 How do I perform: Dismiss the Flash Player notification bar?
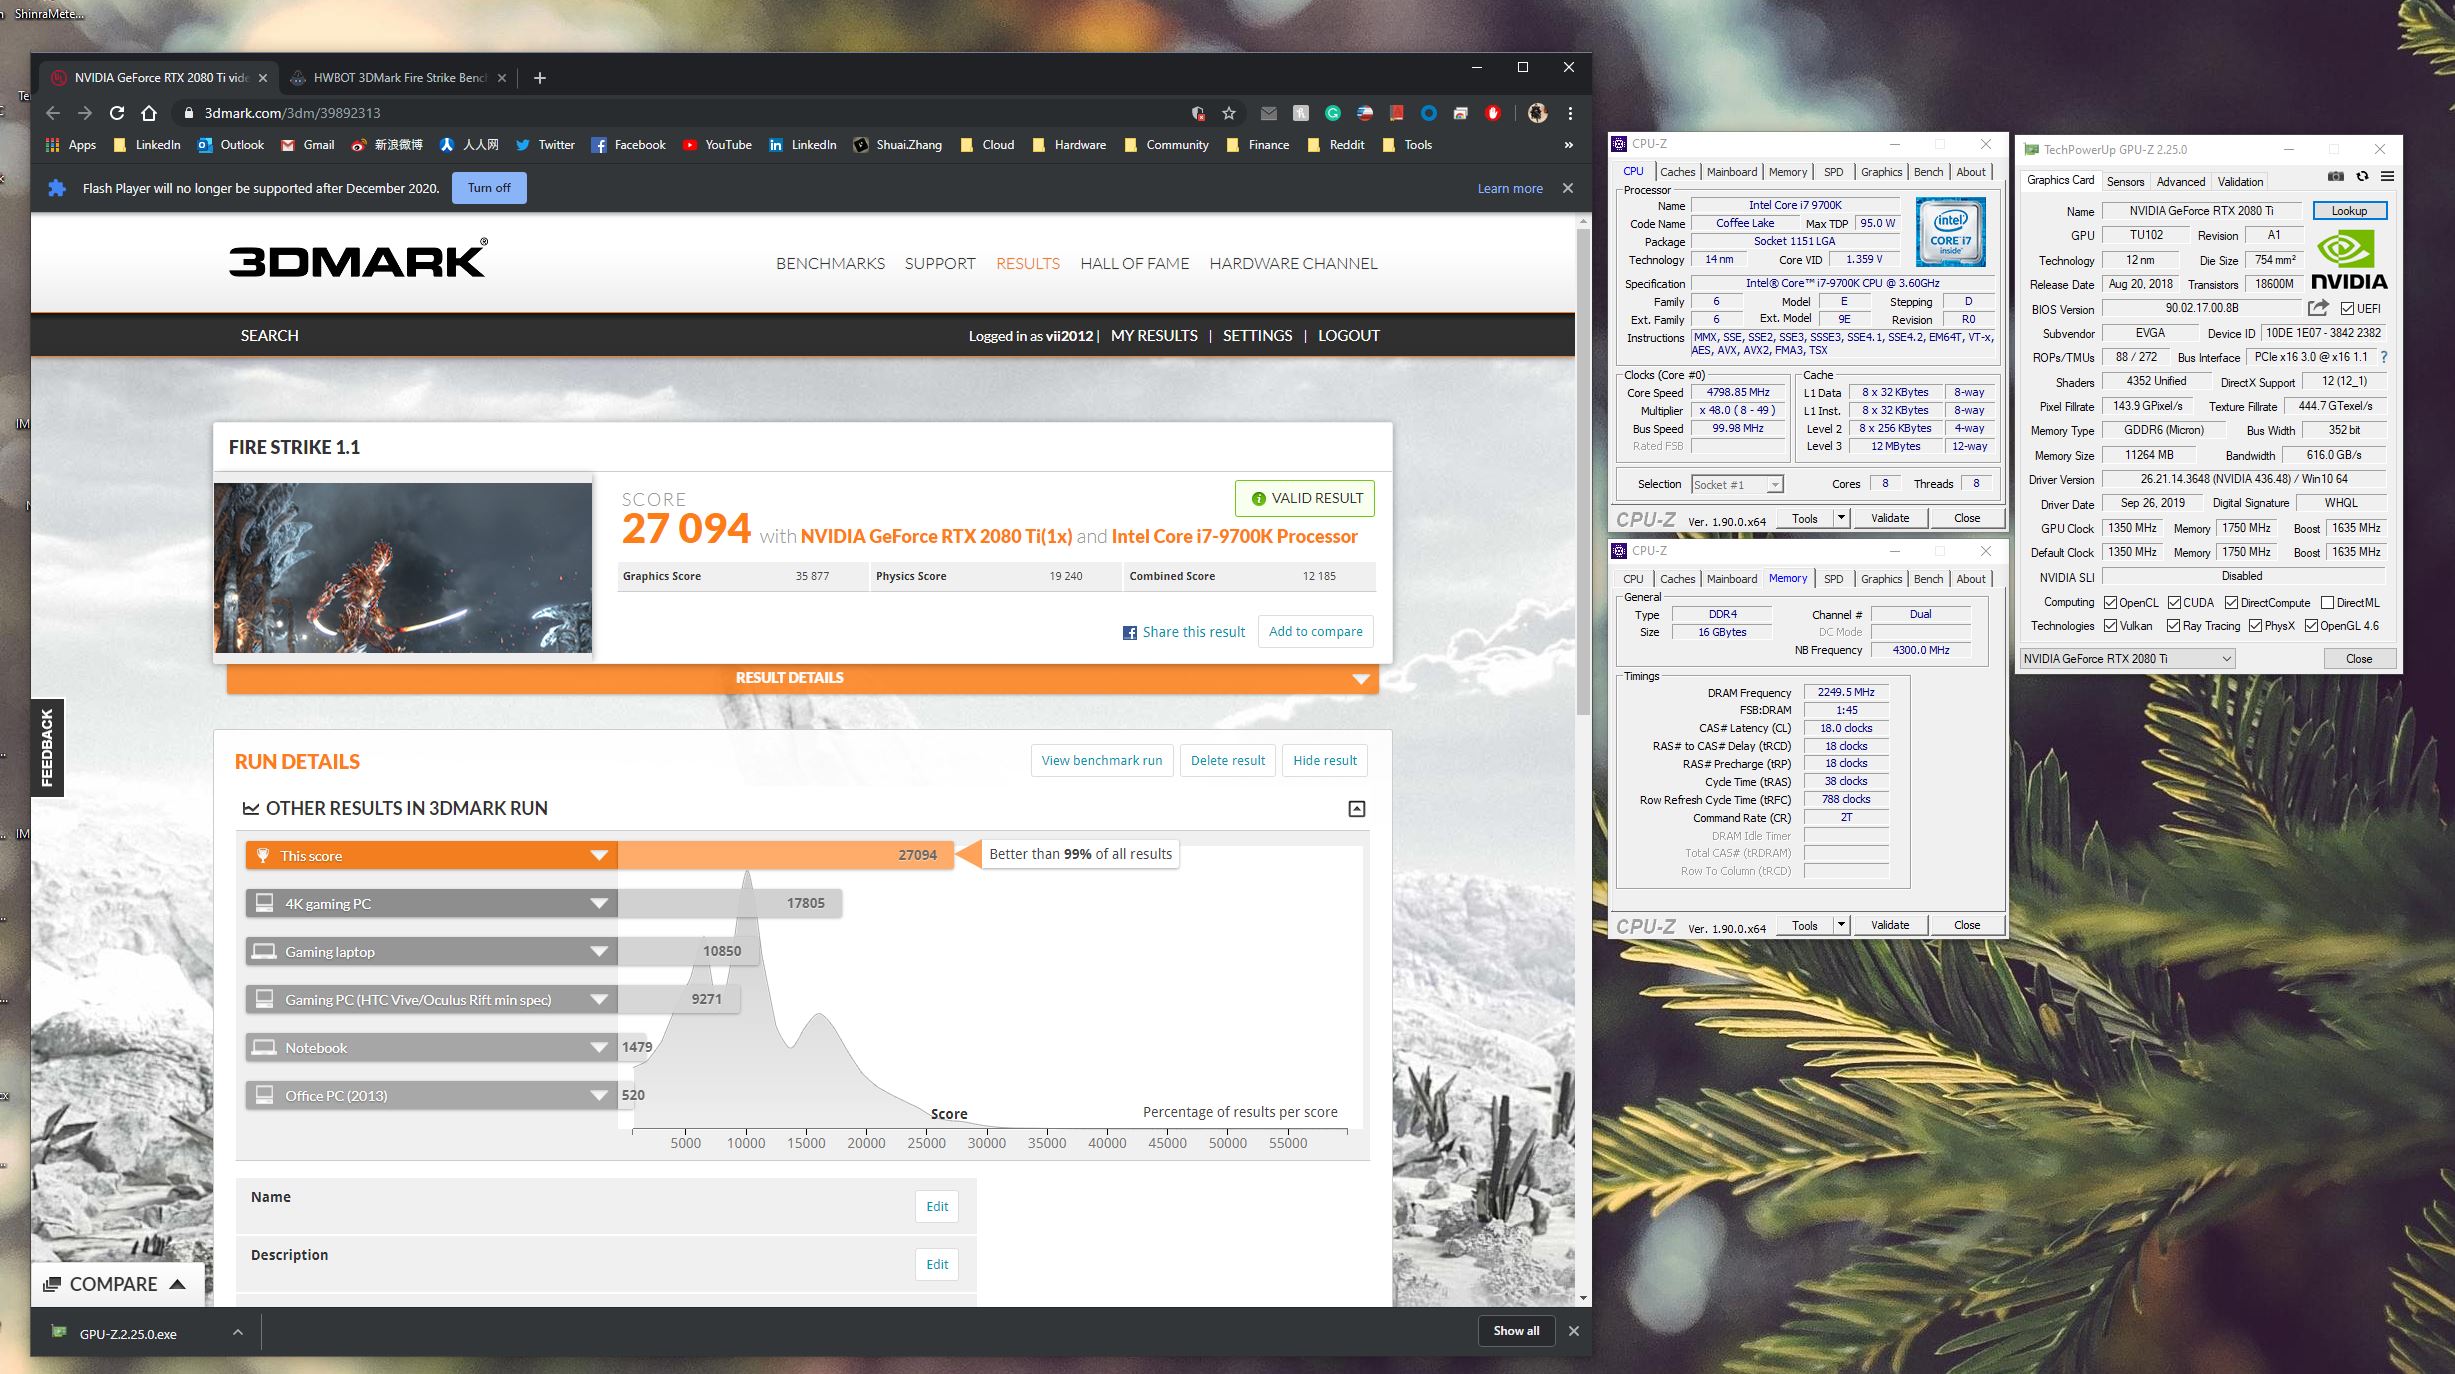[1568, 188]
